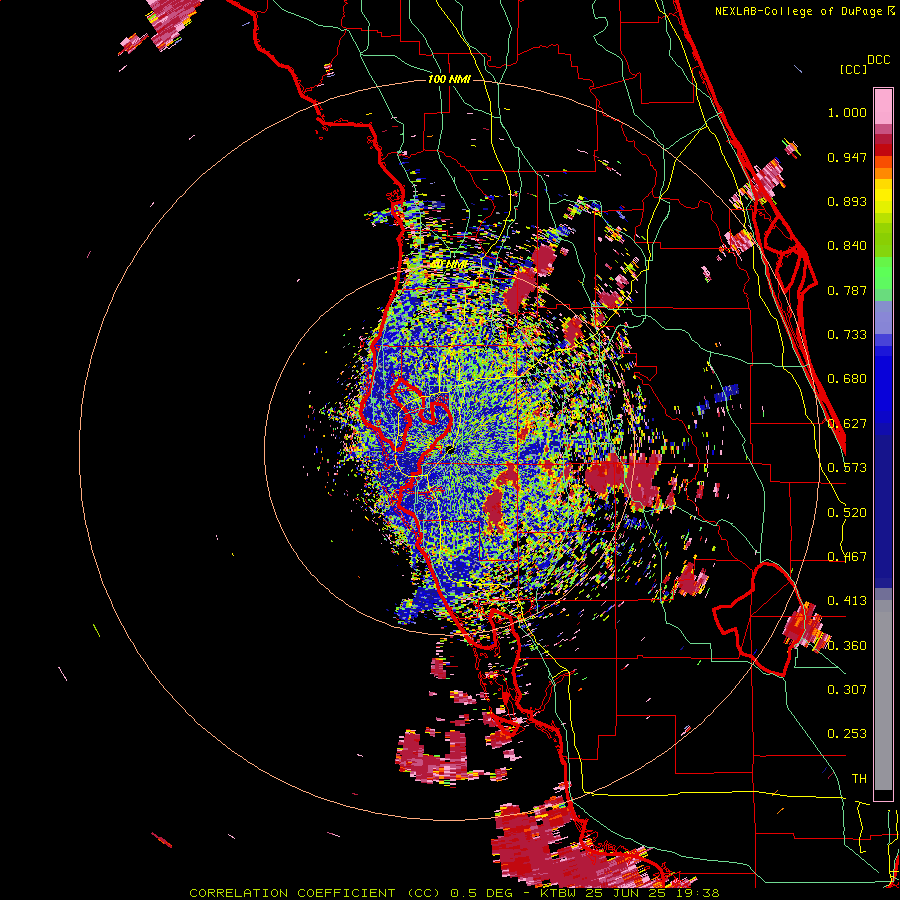The image size is (900, 900).
Task: Select the 0.840 scale value
Action: [x=847, y=246]
